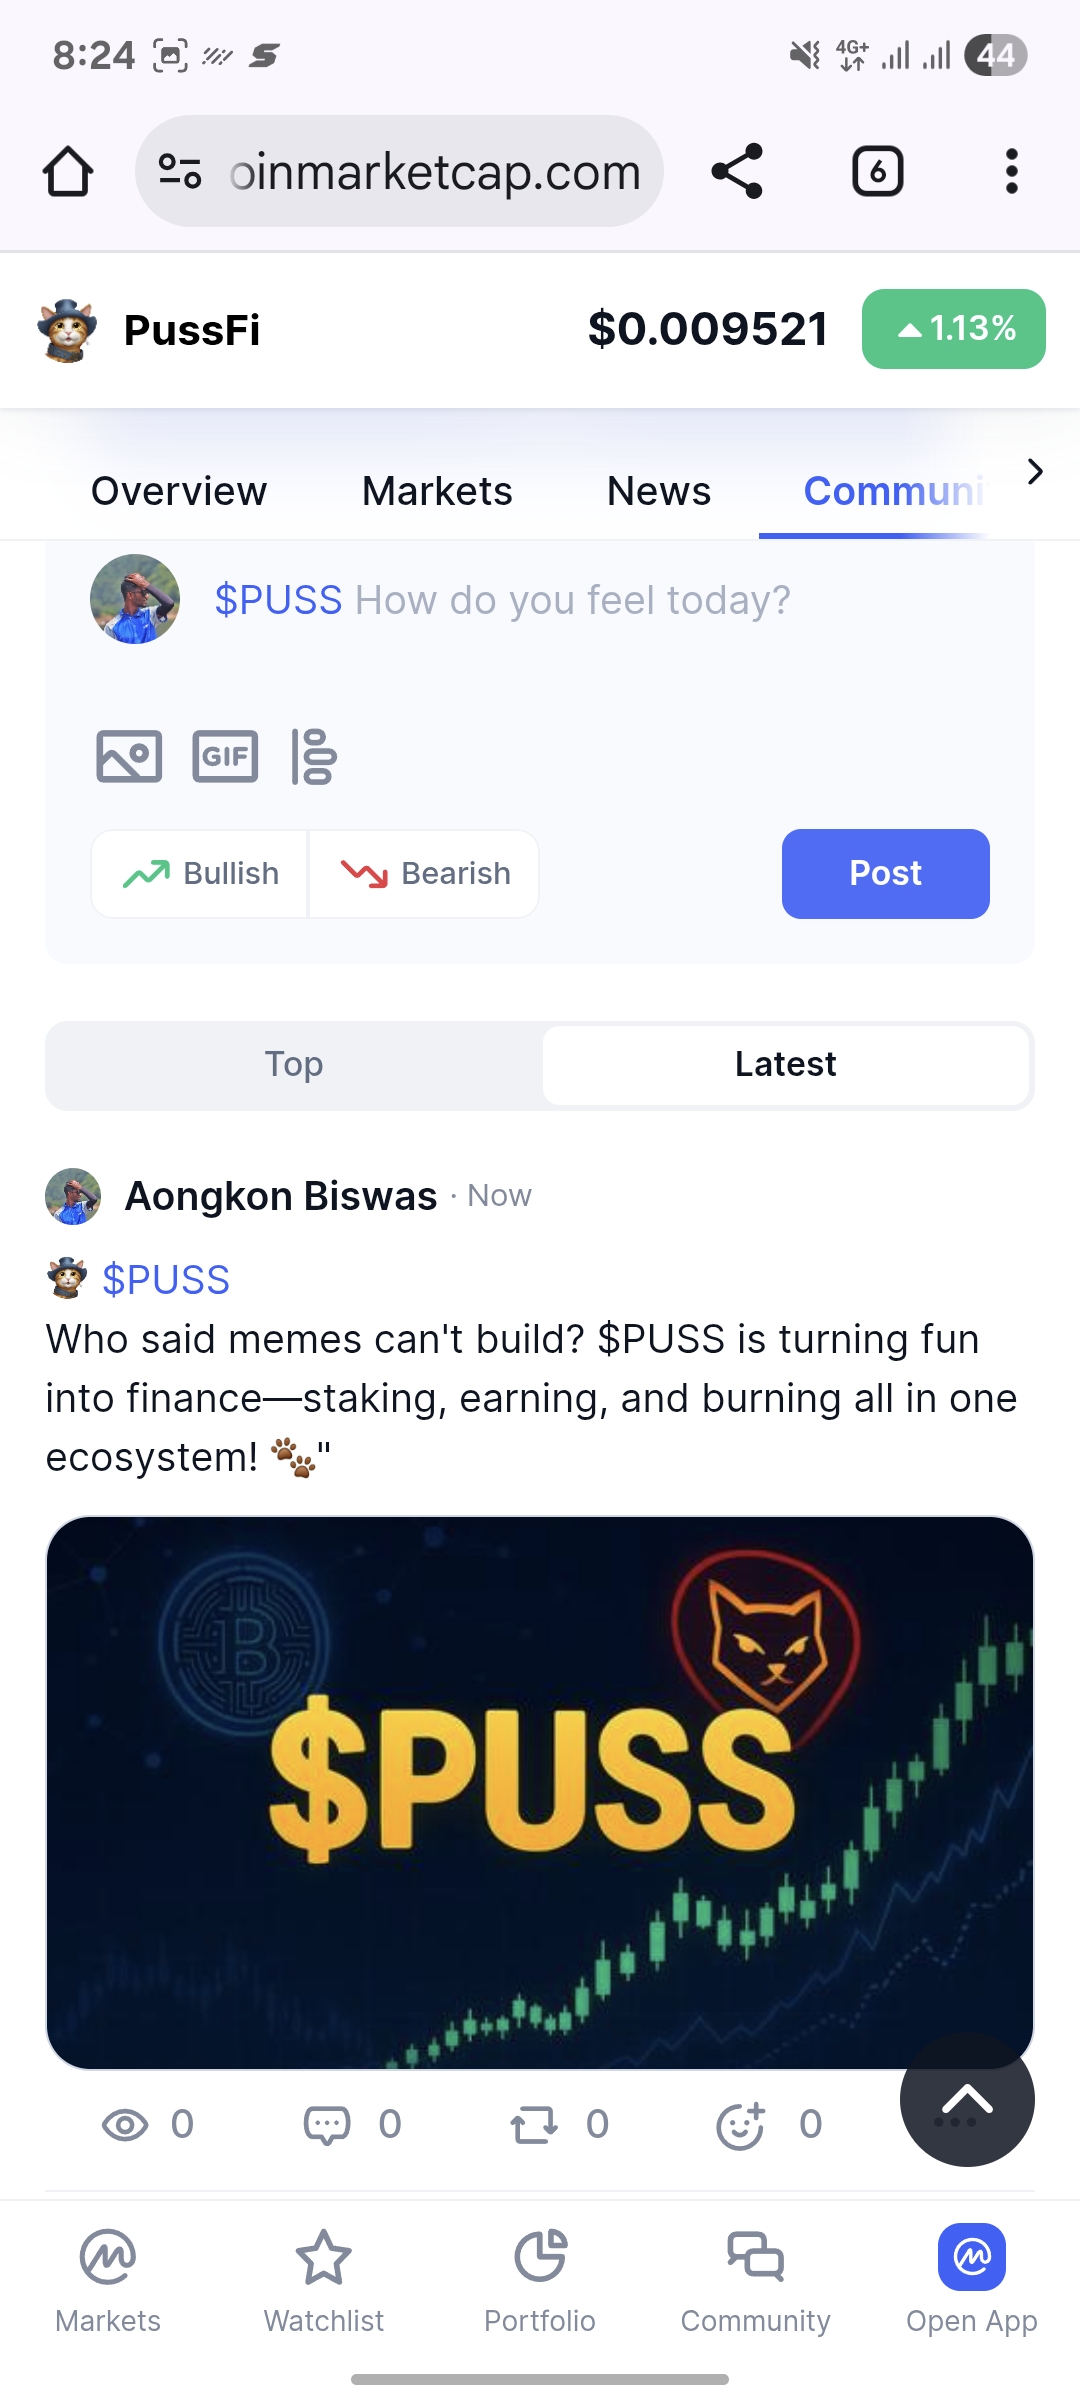The image size is (1080, 2400).
Task: Switch to the Markets tab
Action: coord(437,491)
